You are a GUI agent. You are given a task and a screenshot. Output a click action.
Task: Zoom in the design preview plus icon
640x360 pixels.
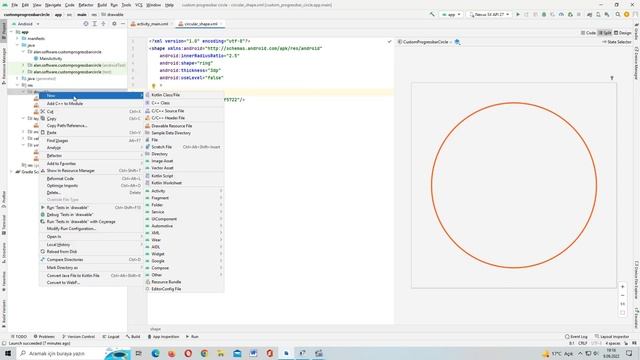pos(622,287)
